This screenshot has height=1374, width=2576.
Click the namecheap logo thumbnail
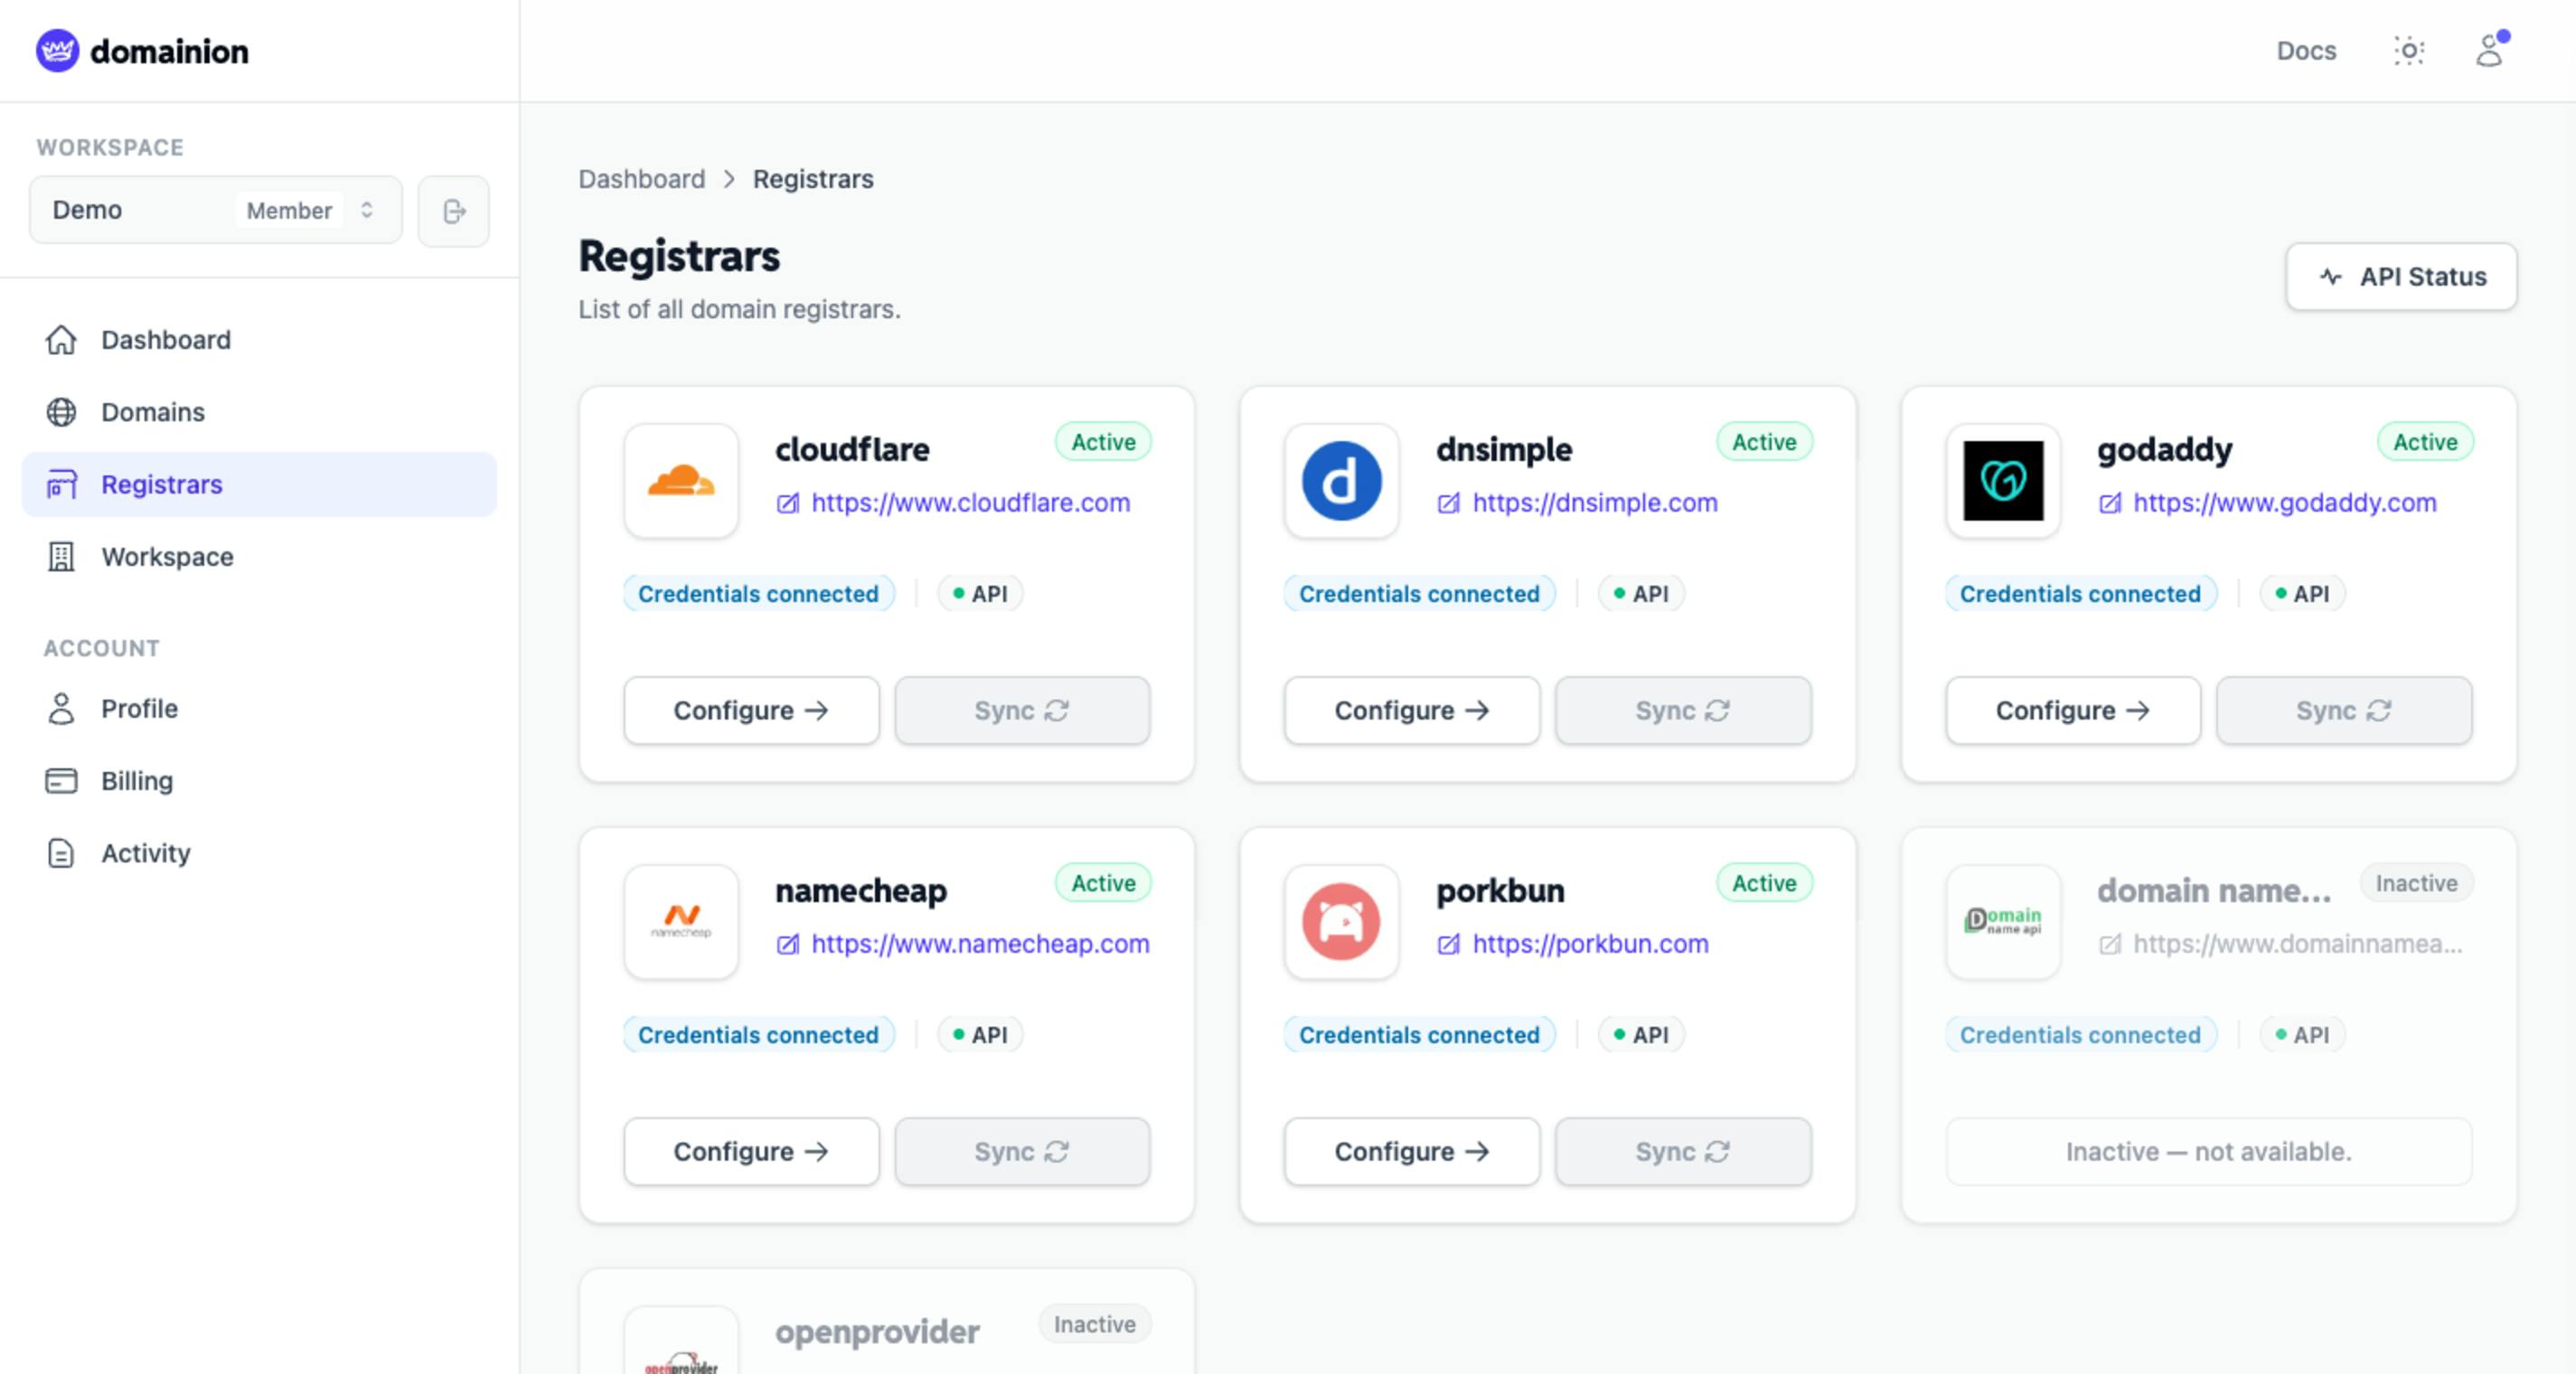[681, 922]
